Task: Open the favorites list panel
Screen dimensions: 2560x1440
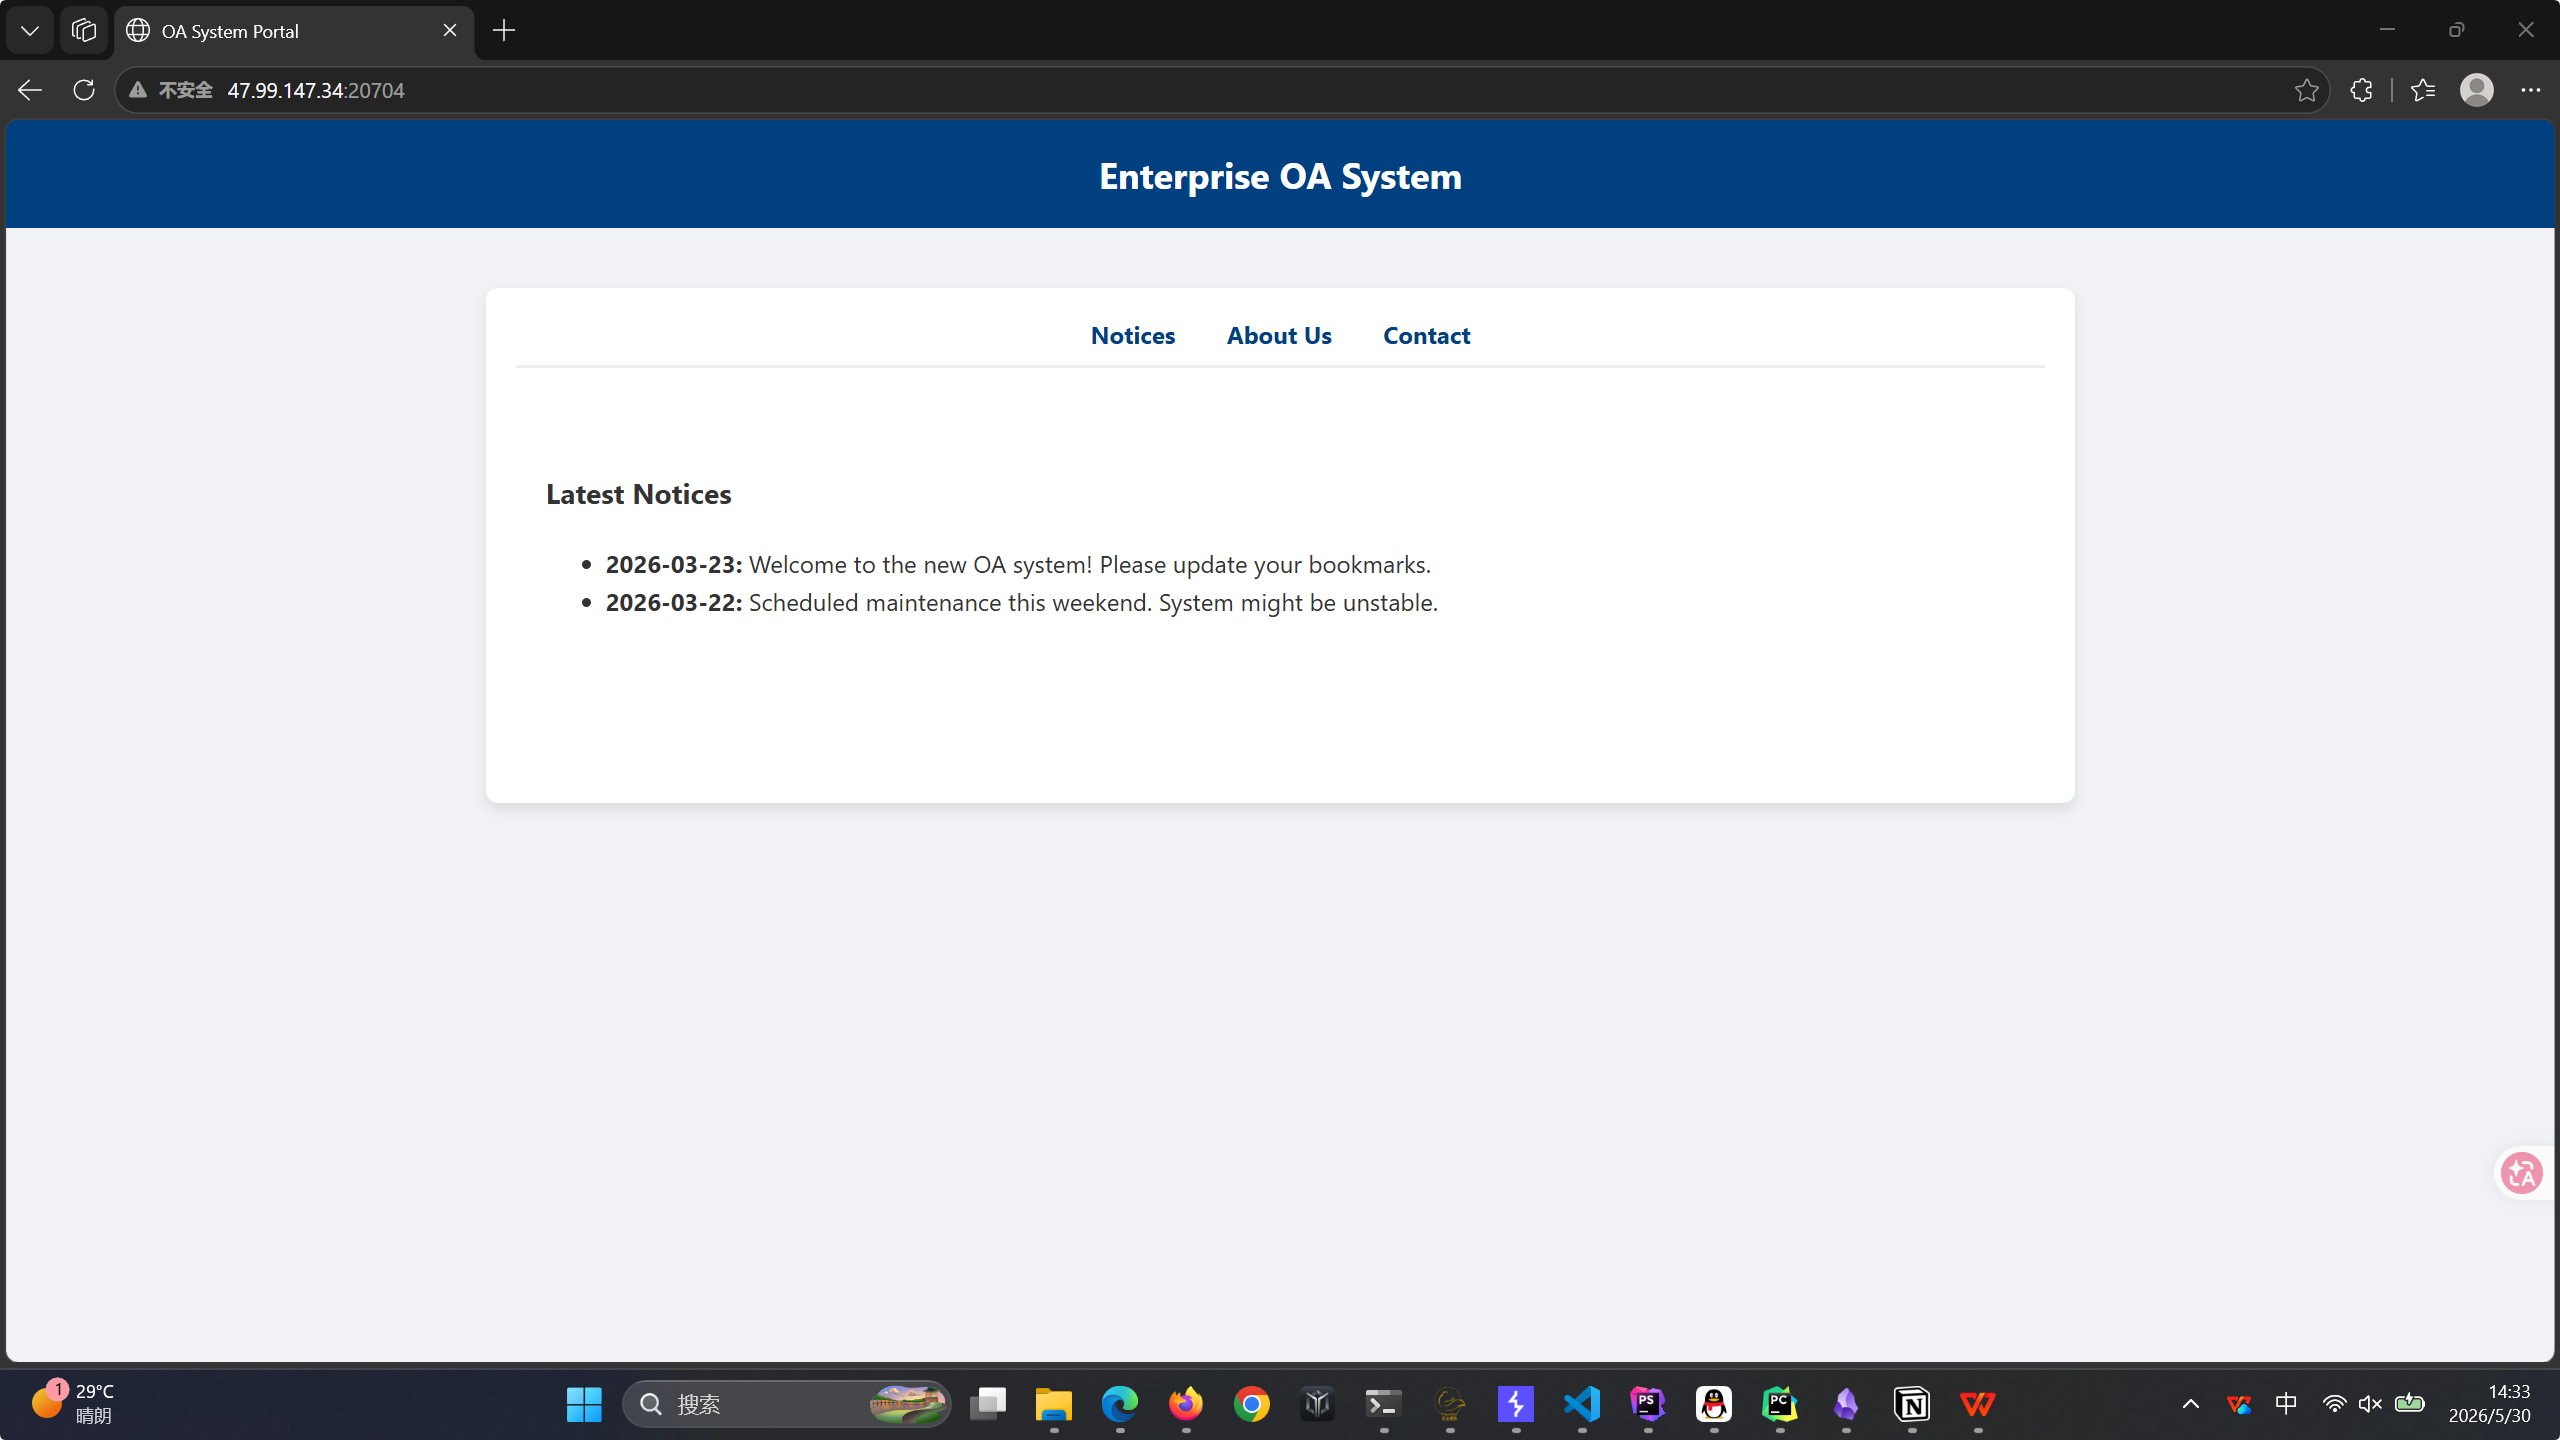Action: point(2423,90)
